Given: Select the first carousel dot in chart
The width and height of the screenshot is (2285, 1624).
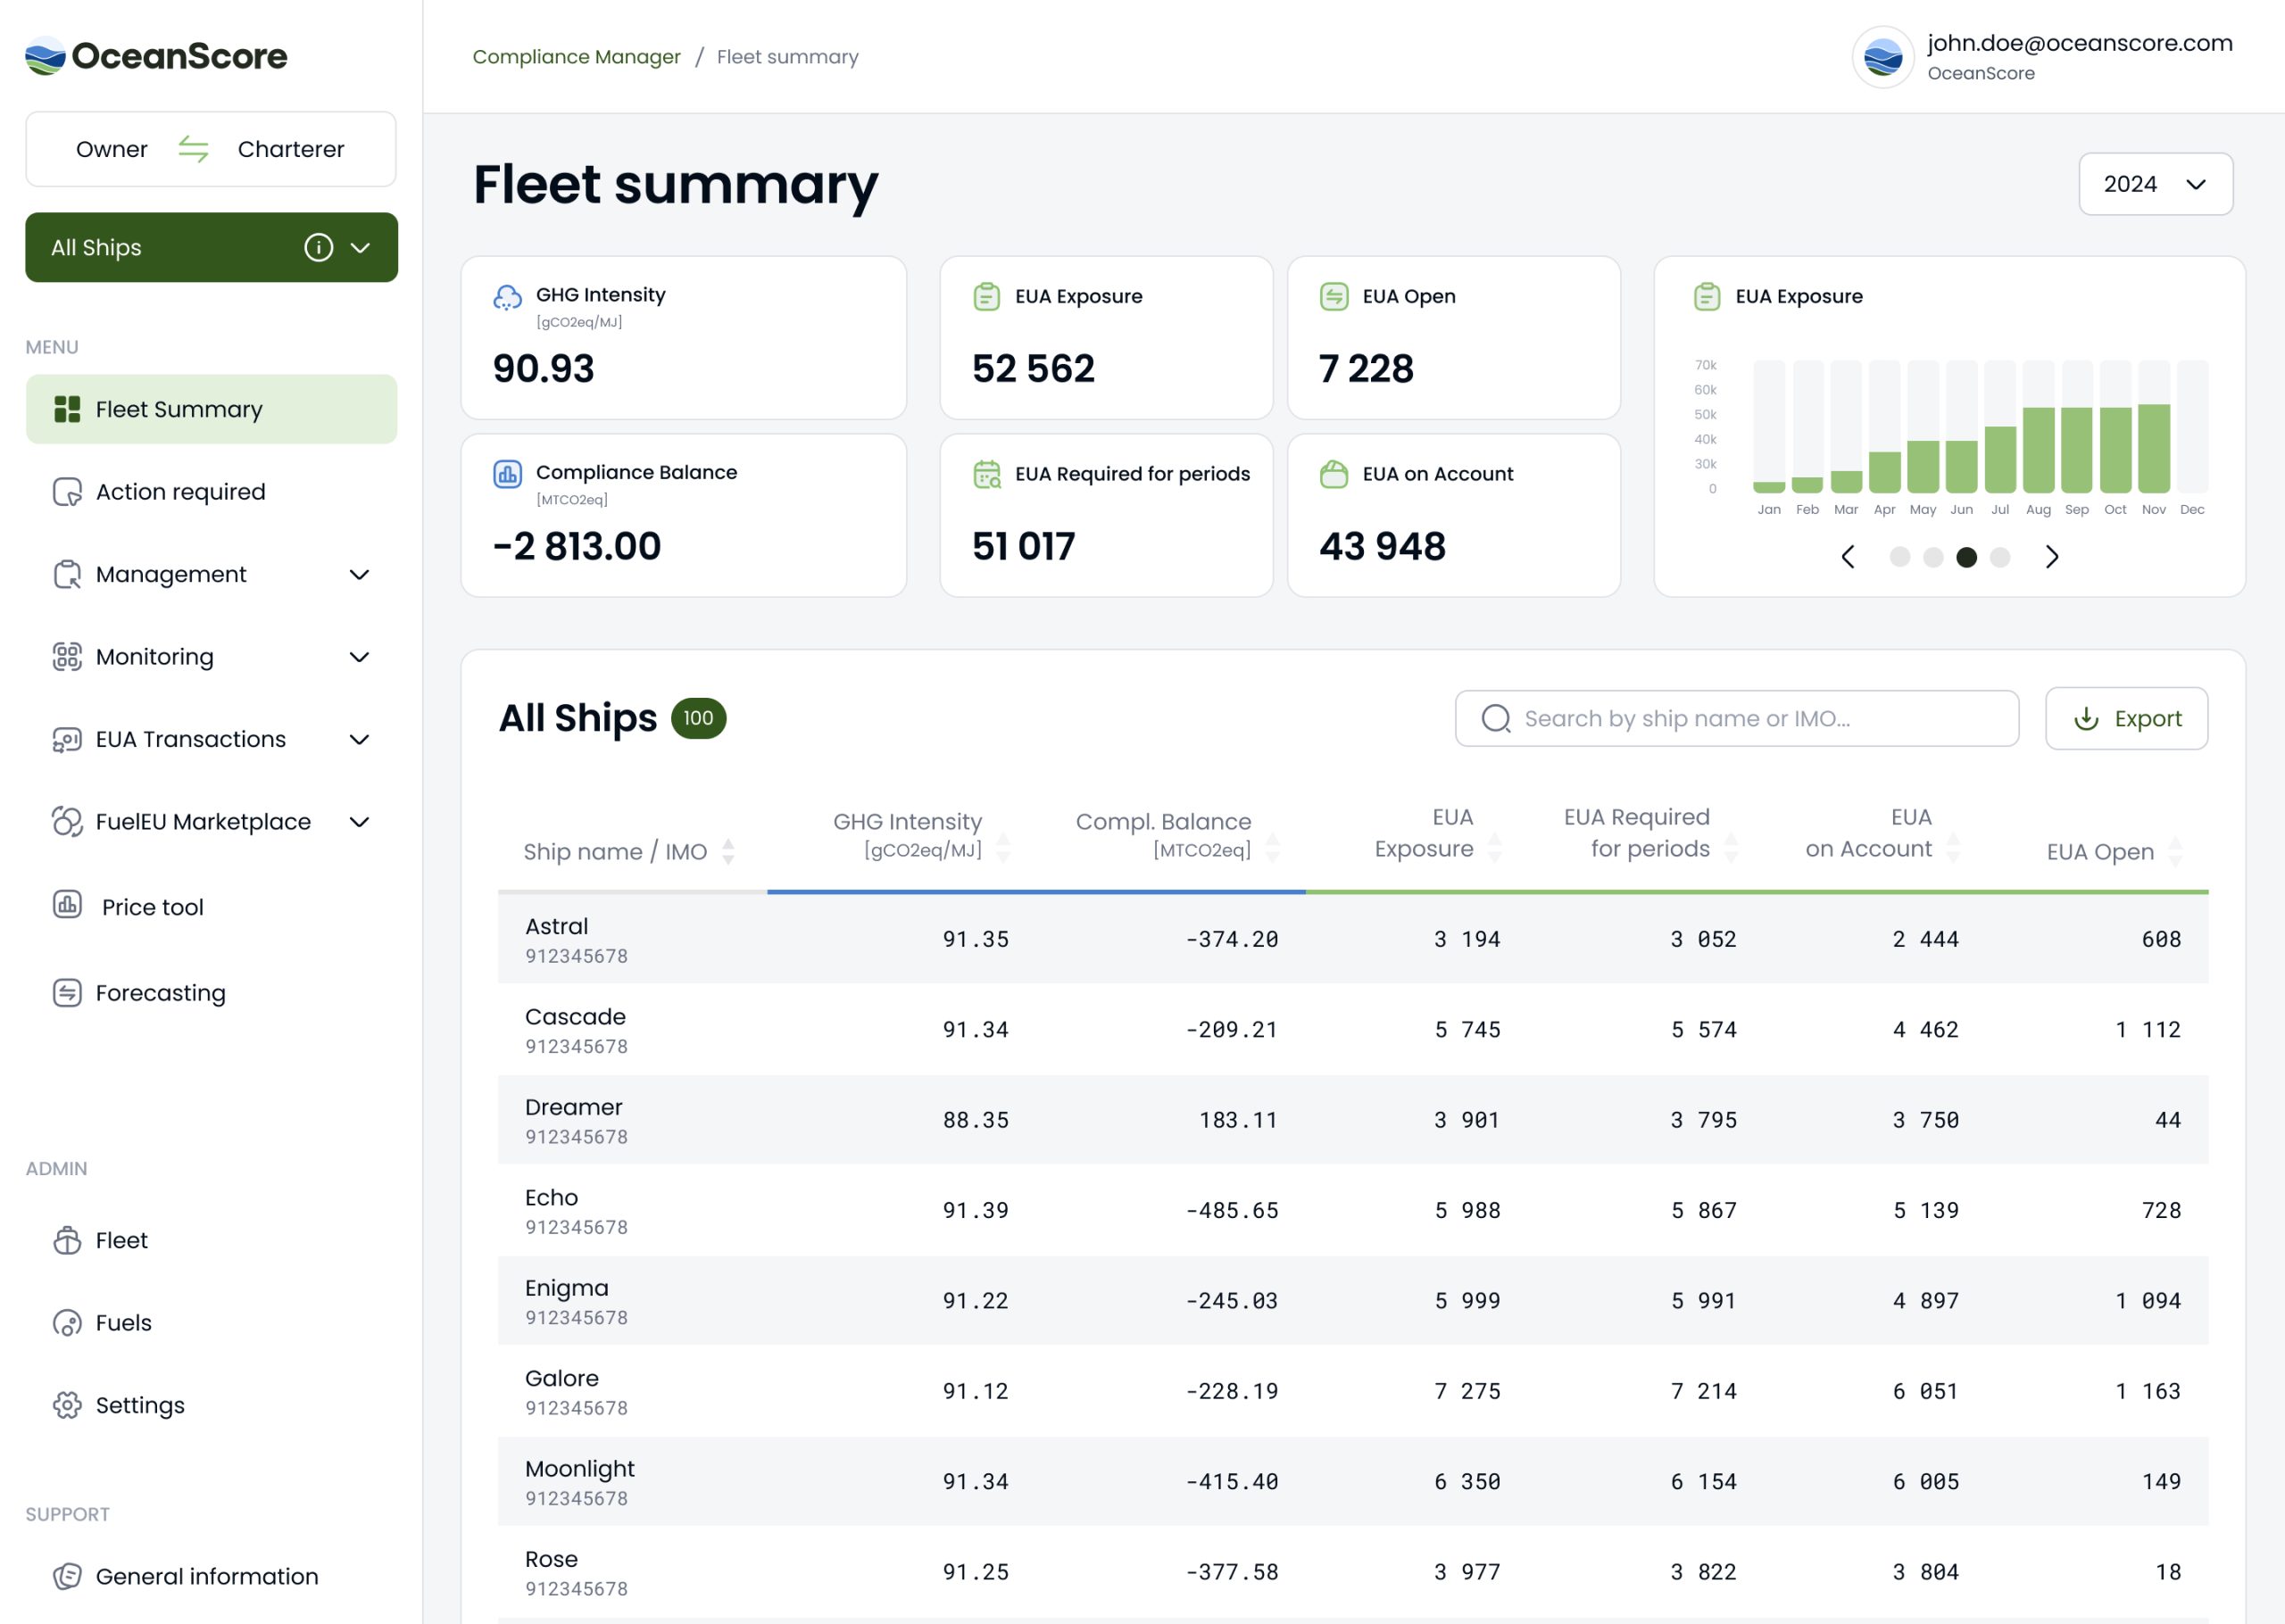Looking at the screenshot, I should (x=1899, y=557).
